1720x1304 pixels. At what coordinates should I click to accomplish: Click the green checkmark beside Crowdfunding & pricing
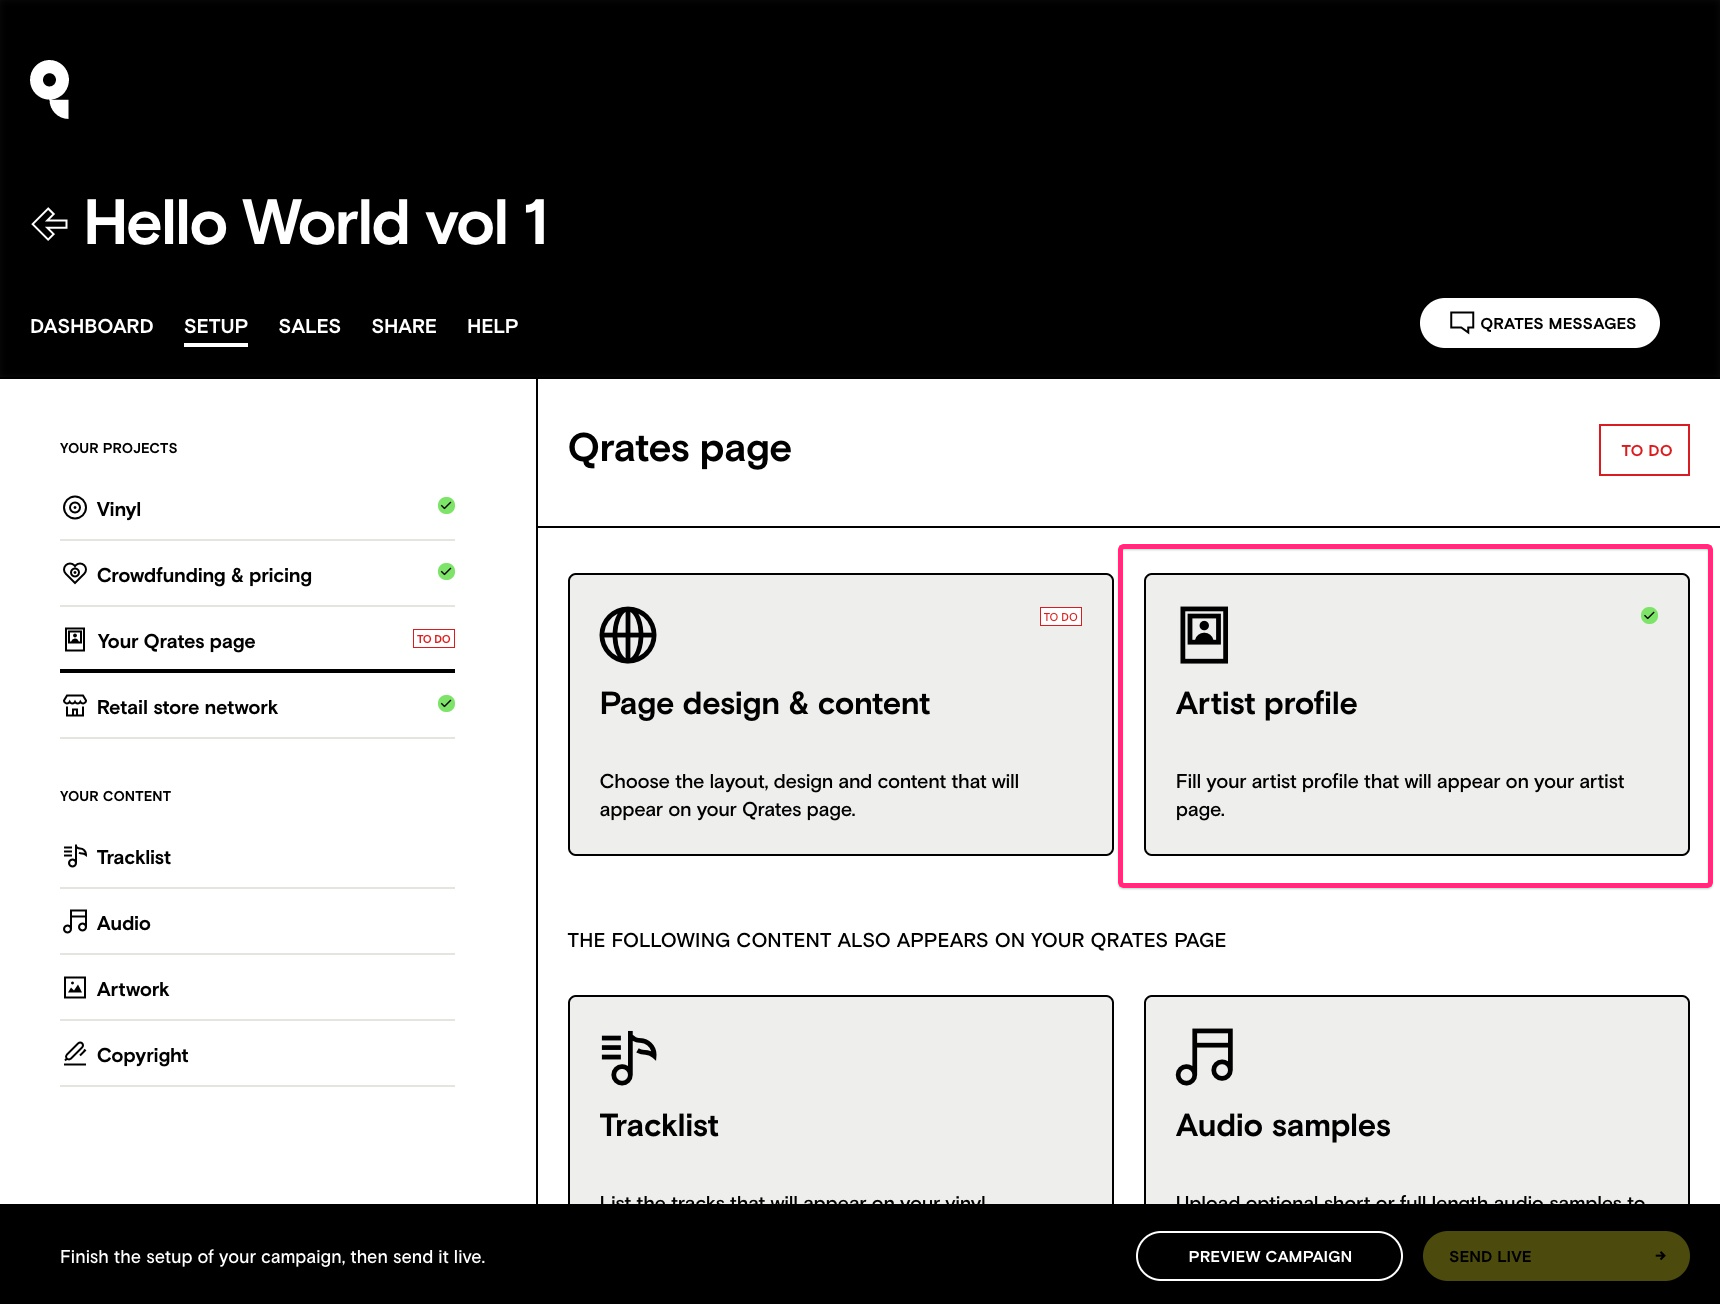point(447,572)
